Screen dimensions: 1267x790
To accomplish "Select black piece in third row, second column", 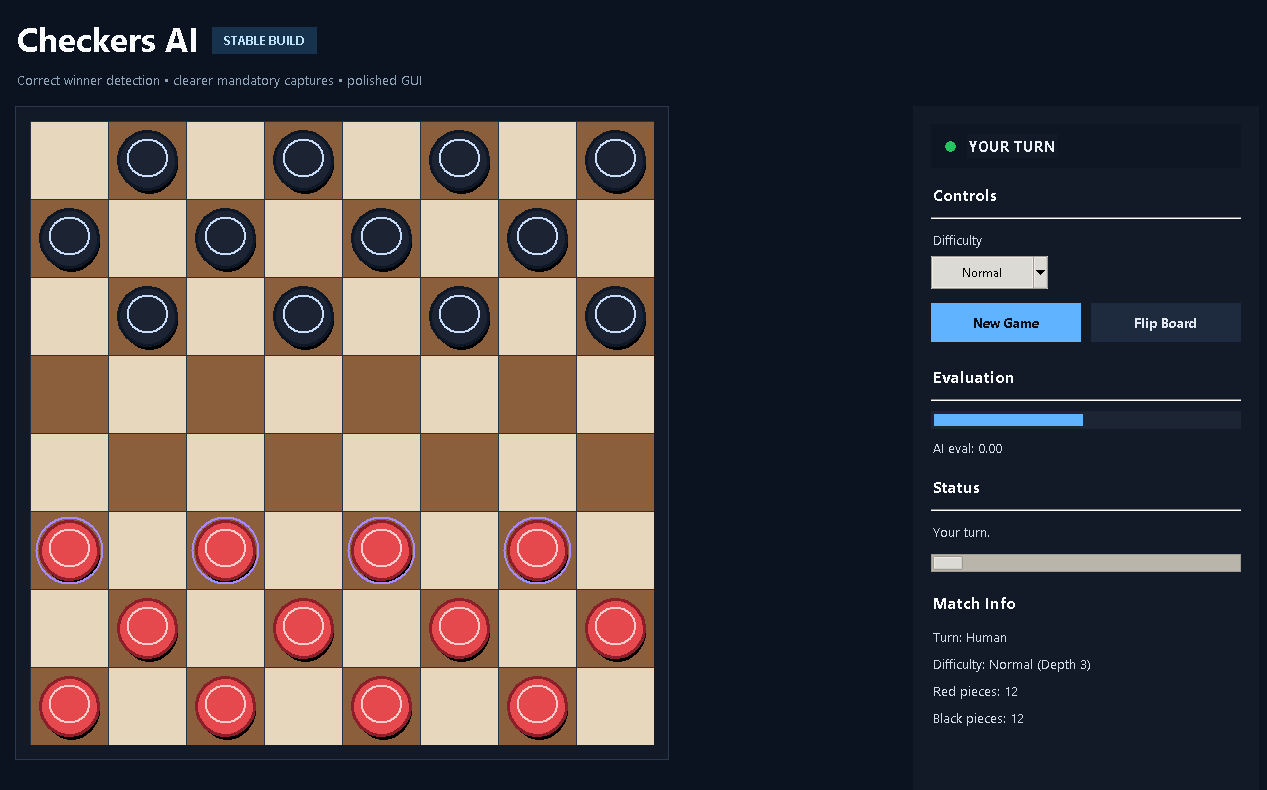I will click(x=148, y=316).
